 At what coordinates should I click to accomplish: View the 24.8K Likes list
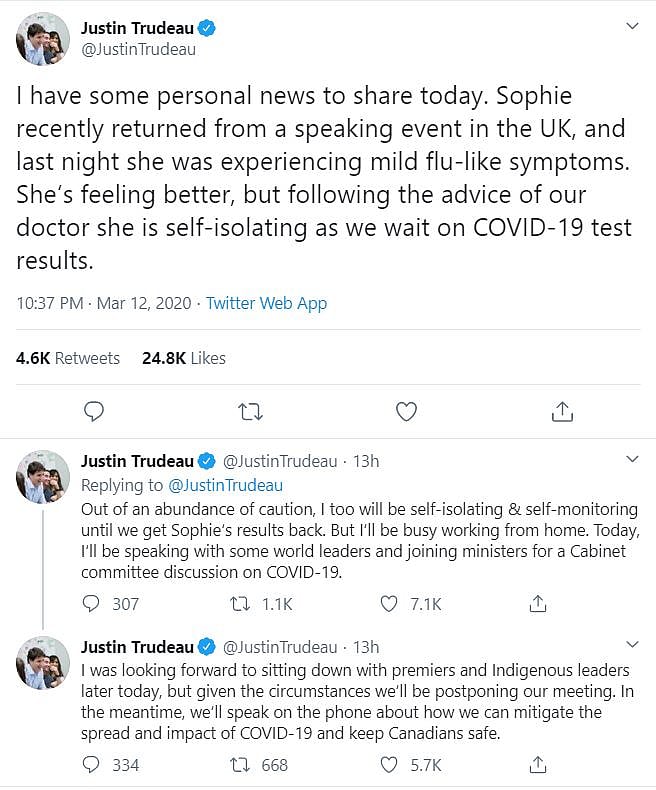(184, 358)
